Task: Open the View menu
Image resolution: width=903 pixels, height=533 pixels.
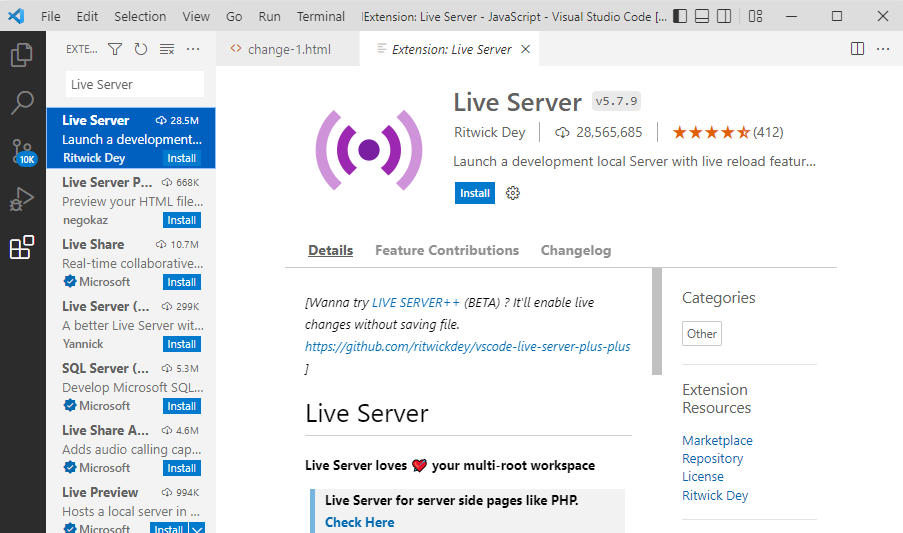Action: pyautogui.click(x=196, y=16)
